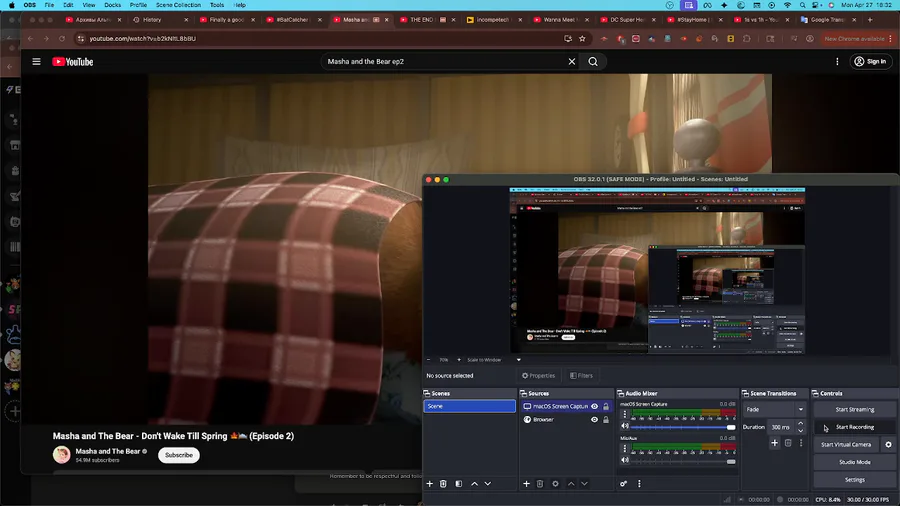
Task: Open YouTube settings three-dot menu
Action: (x=837, y=61)
